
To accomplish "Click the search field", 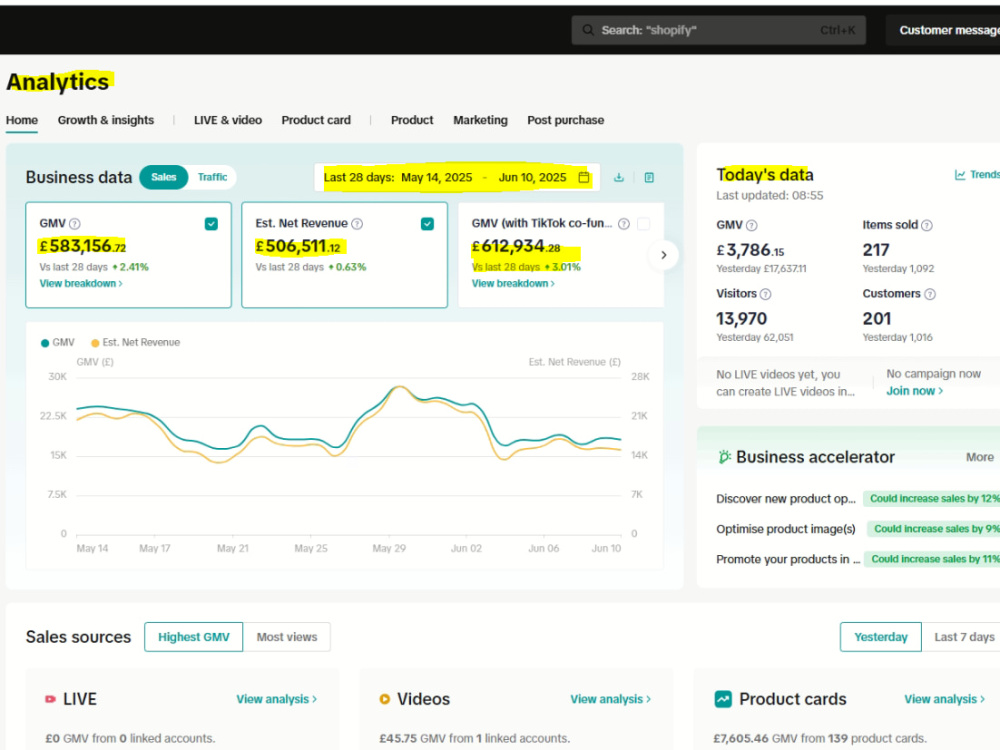I will (719, 30).
